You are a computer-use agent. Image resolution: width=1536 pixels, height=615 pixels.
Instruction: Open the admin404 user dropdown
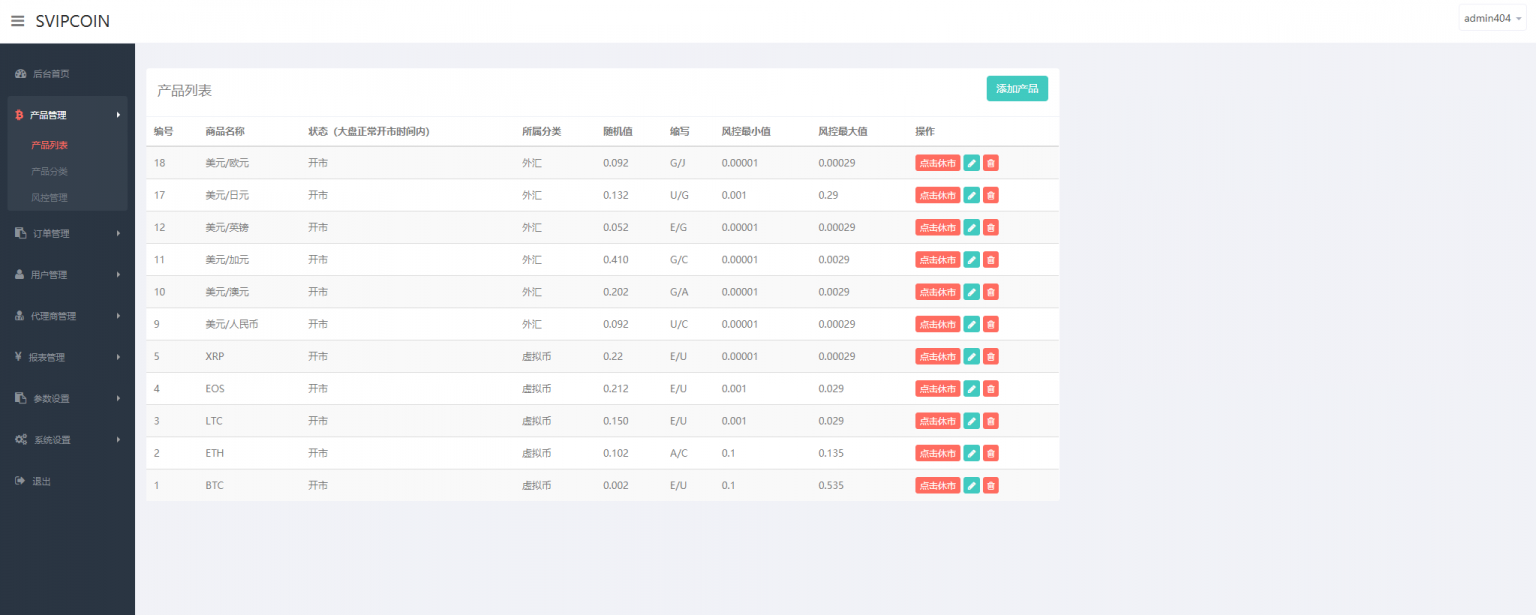pos(1492,18)
